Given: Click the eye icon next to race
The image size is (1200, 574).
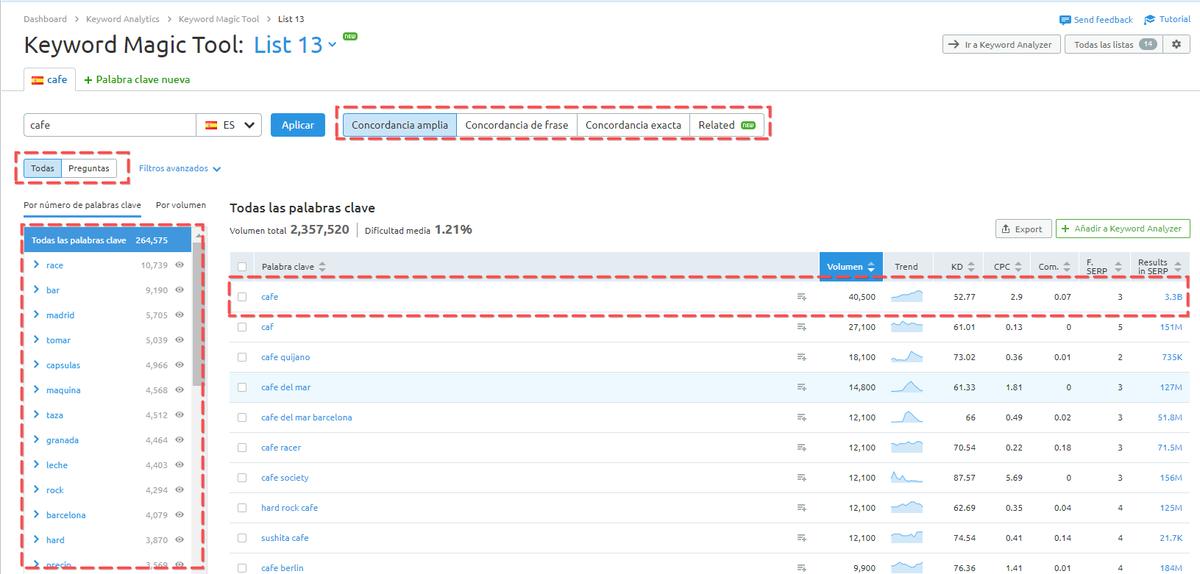Looking at the screenshot, I should (x=180, y=265).
